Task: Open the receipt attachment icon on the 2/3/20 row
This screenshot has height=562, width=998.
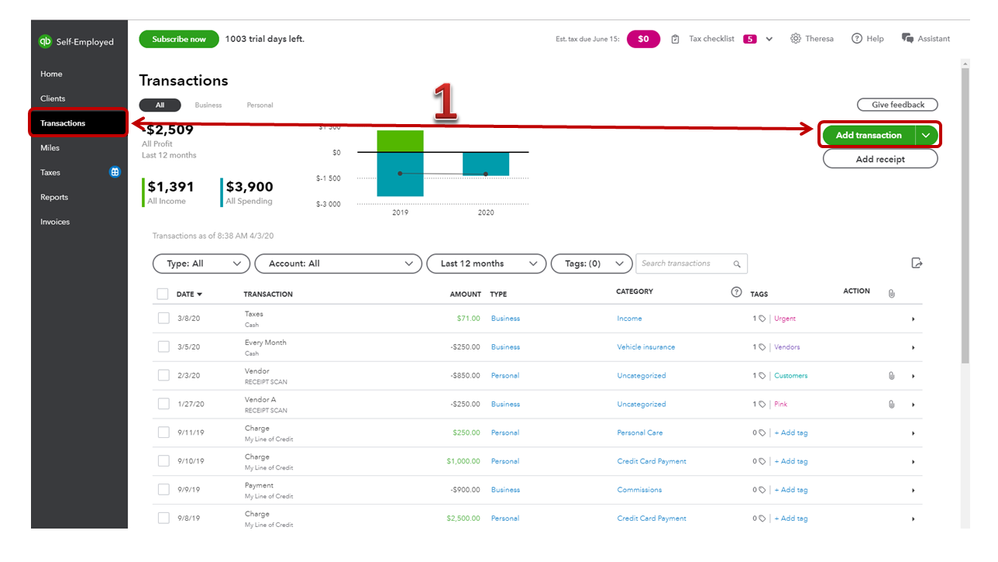Action: [892, 376]
